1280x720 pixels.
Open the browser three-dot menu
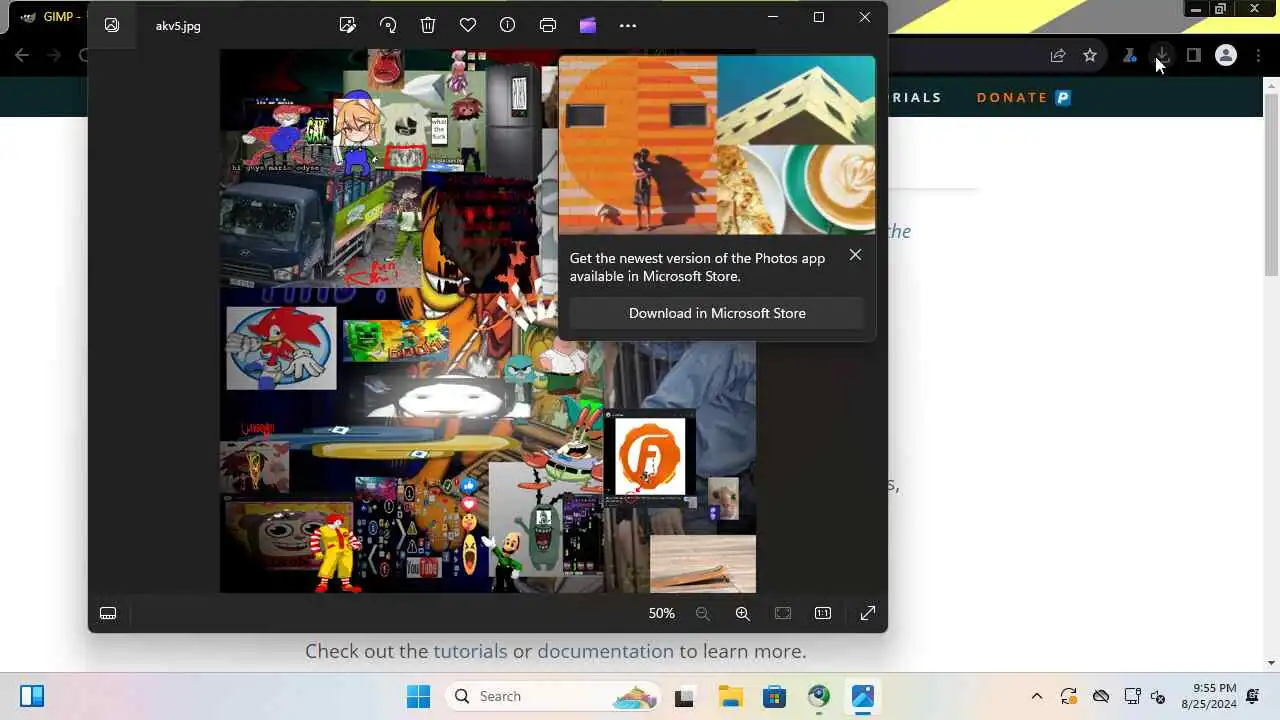tap(1258, 56)
